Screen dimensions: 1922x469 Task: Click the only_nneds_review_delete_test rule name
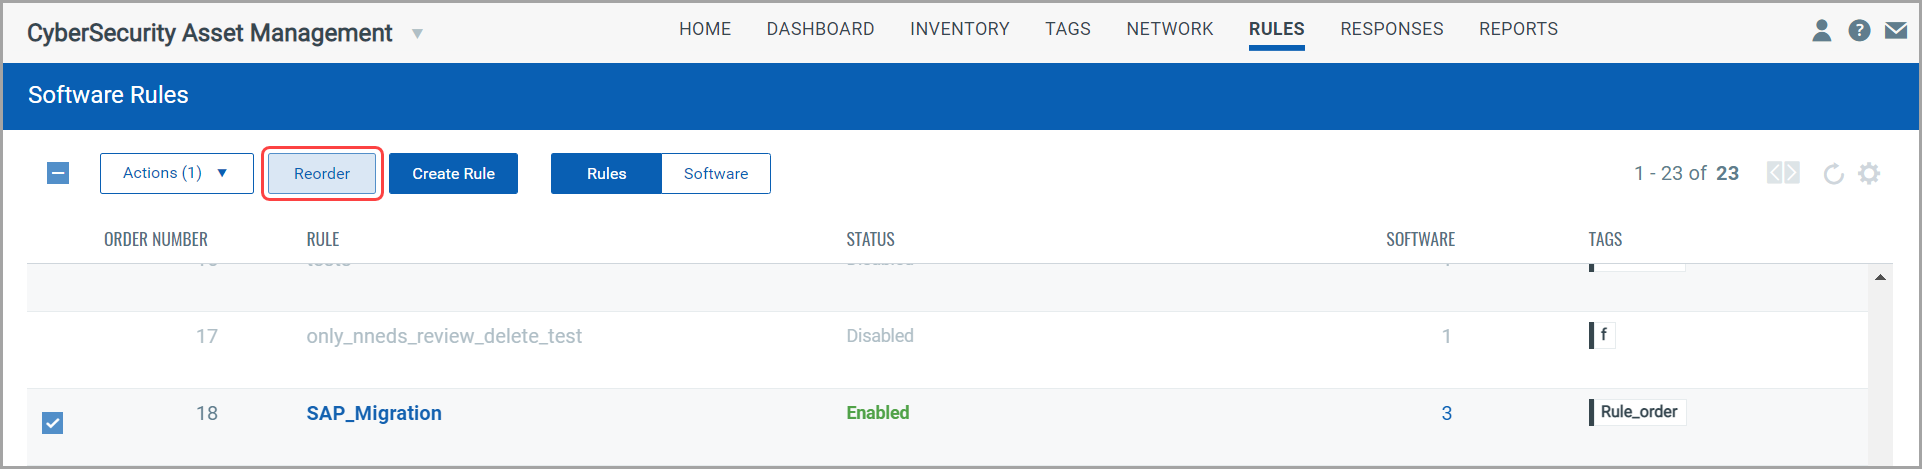pos(444,336)
